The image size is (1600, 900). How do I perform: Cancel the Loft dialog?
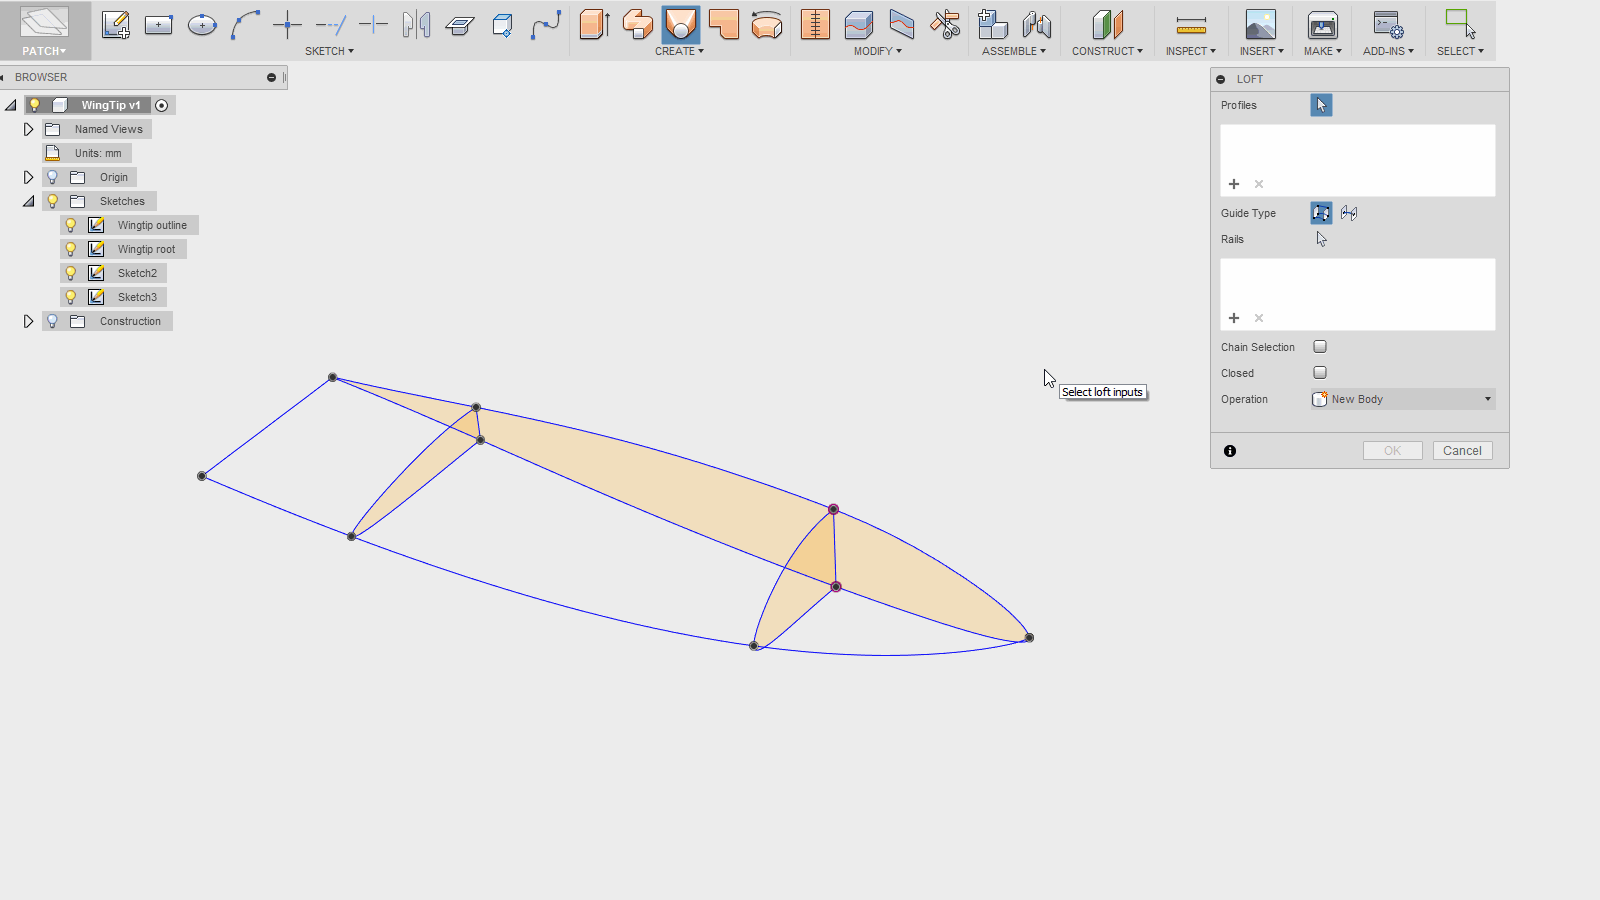tap(1462, 450)
